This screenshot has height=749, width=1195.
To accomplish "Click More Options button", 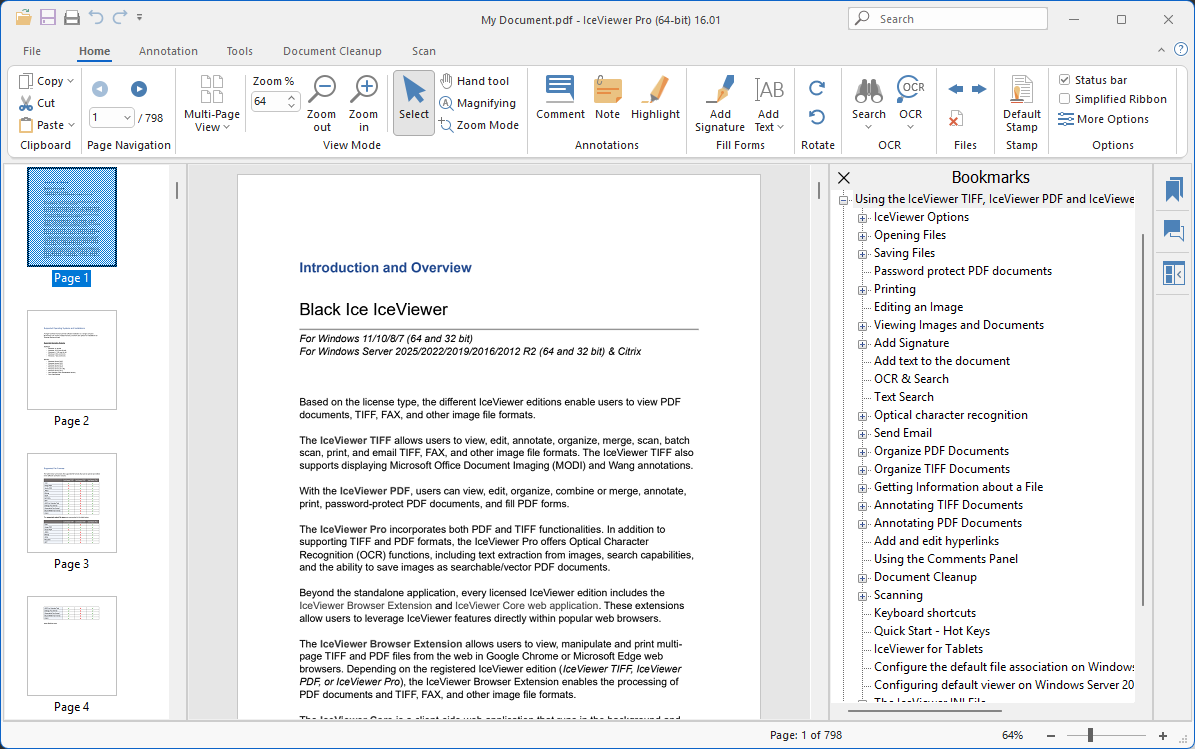I will [x=1104, y=119].
